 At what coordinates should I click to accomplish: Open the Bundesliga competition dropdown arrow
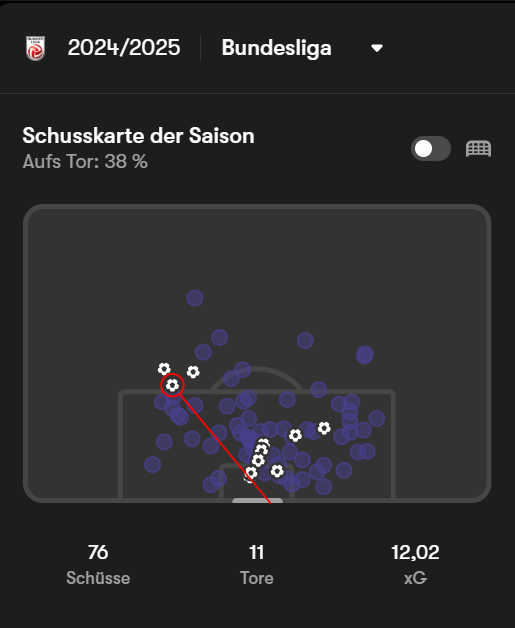point(376,48)
